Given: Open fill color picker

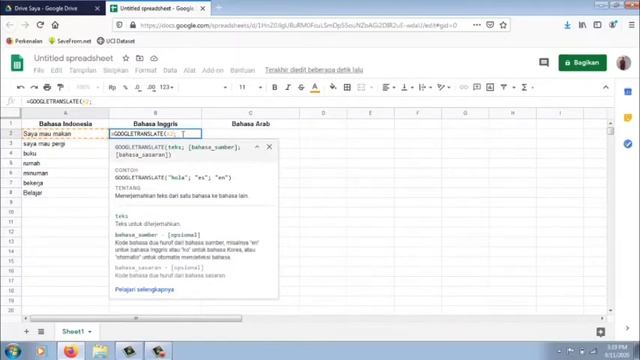Looking at the screenshot, I should pyautogui.click(x=333, y=87).
